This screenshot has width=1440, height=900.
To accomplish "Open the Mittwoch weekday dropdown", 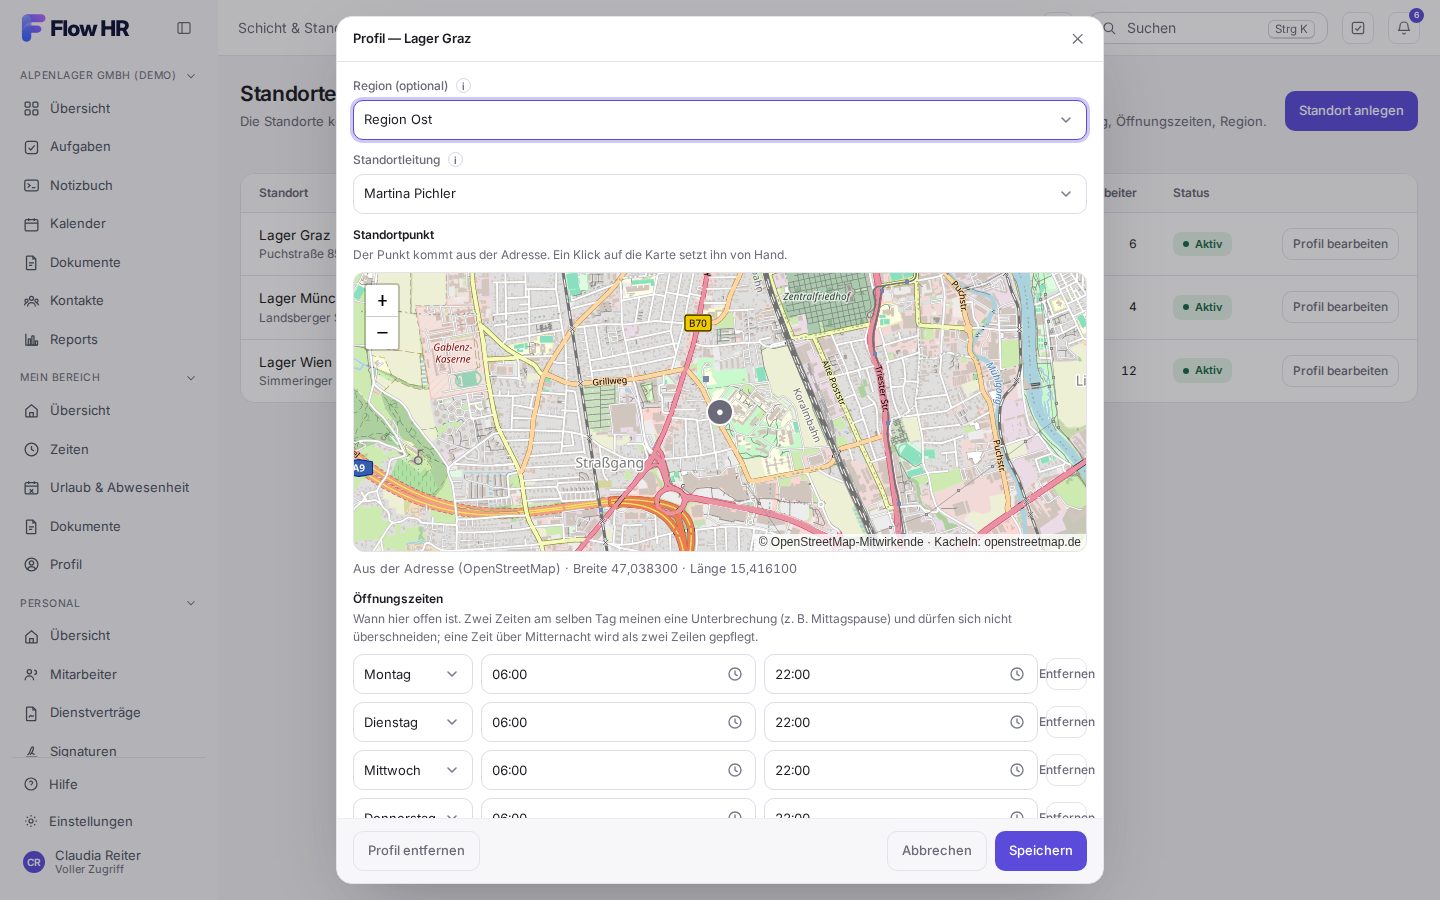I will click(413, 770).
